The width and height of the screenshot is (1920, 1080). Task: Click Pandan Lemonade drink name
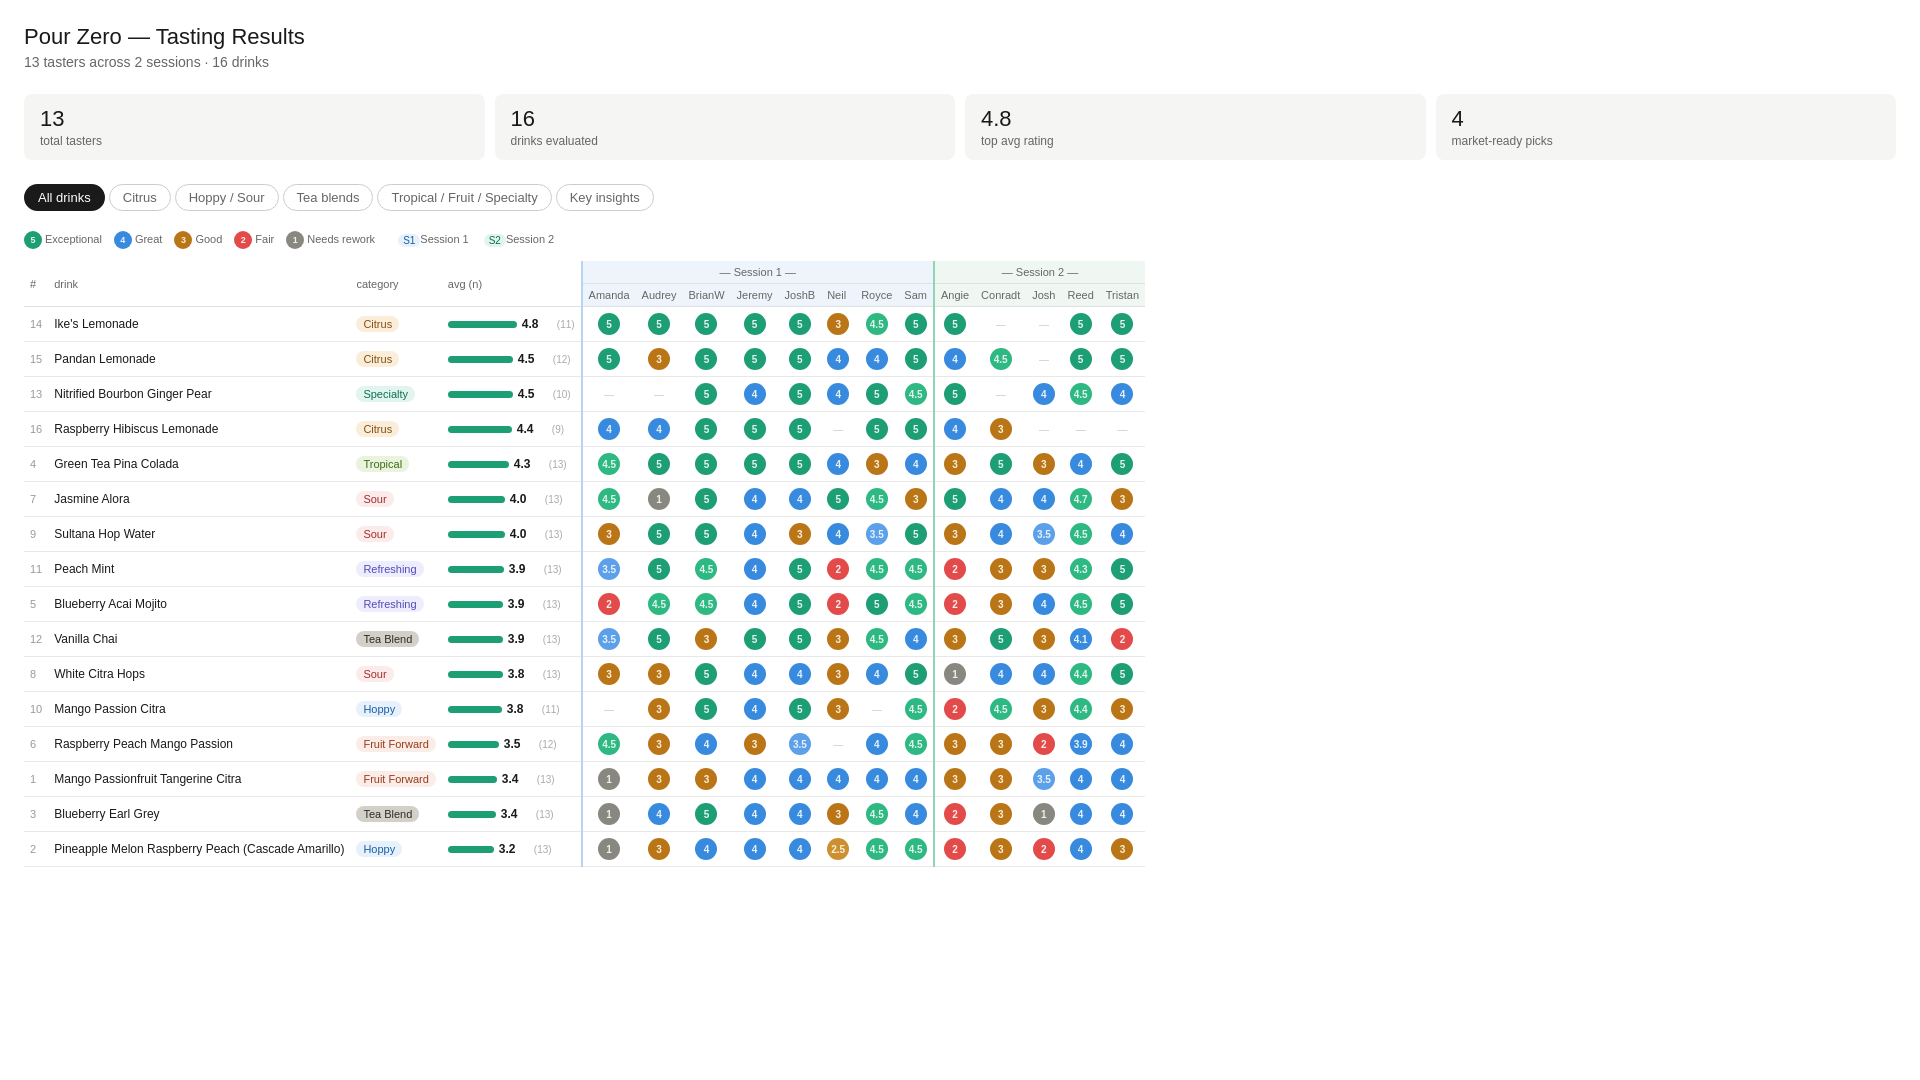pyautogui.click(x=105, y=359)
